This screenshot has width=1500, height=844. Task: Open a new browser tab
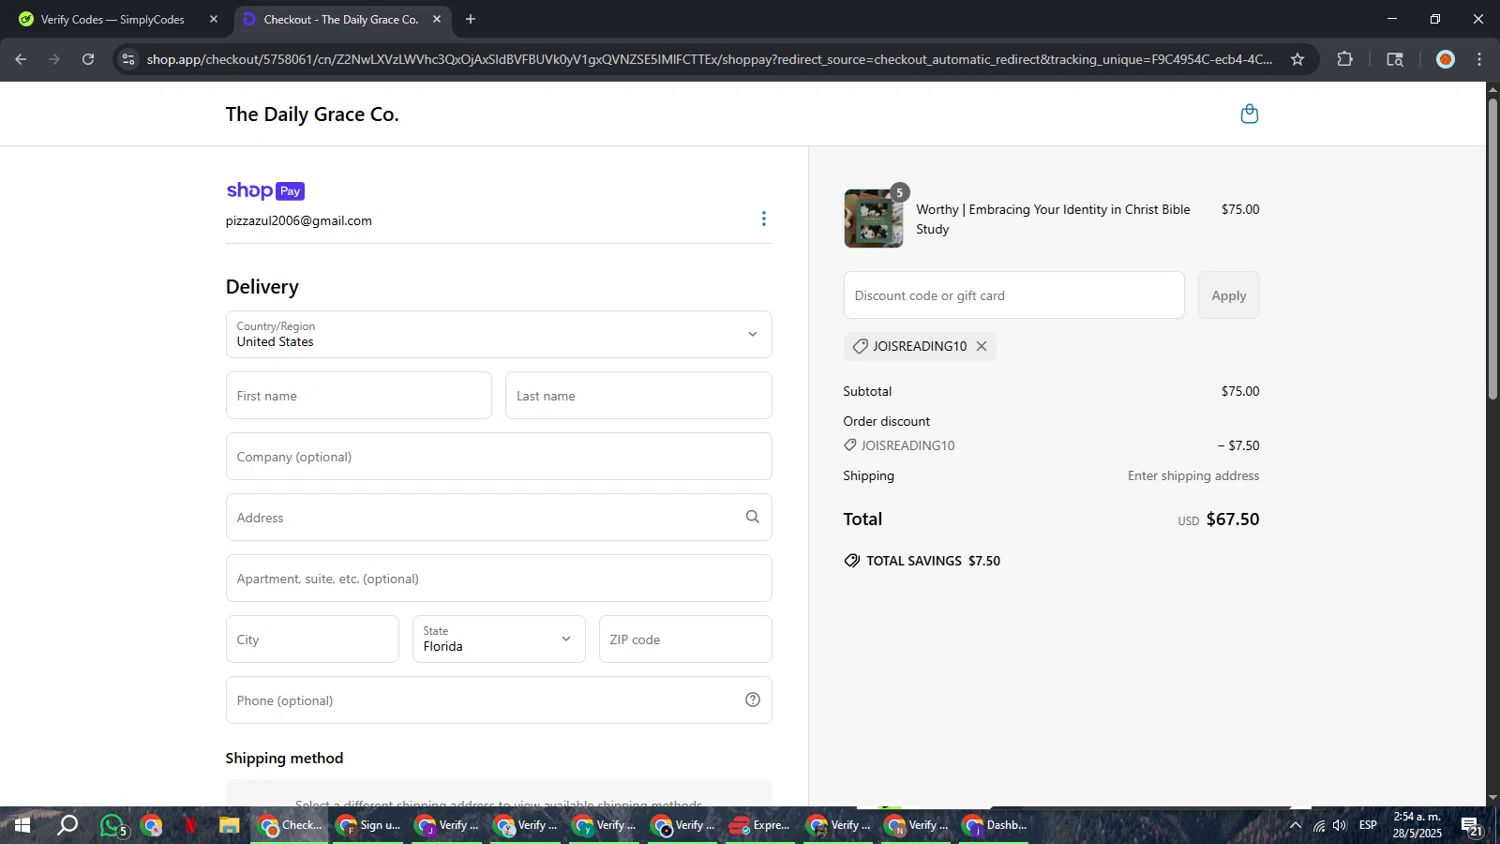[x=470, y=19]
